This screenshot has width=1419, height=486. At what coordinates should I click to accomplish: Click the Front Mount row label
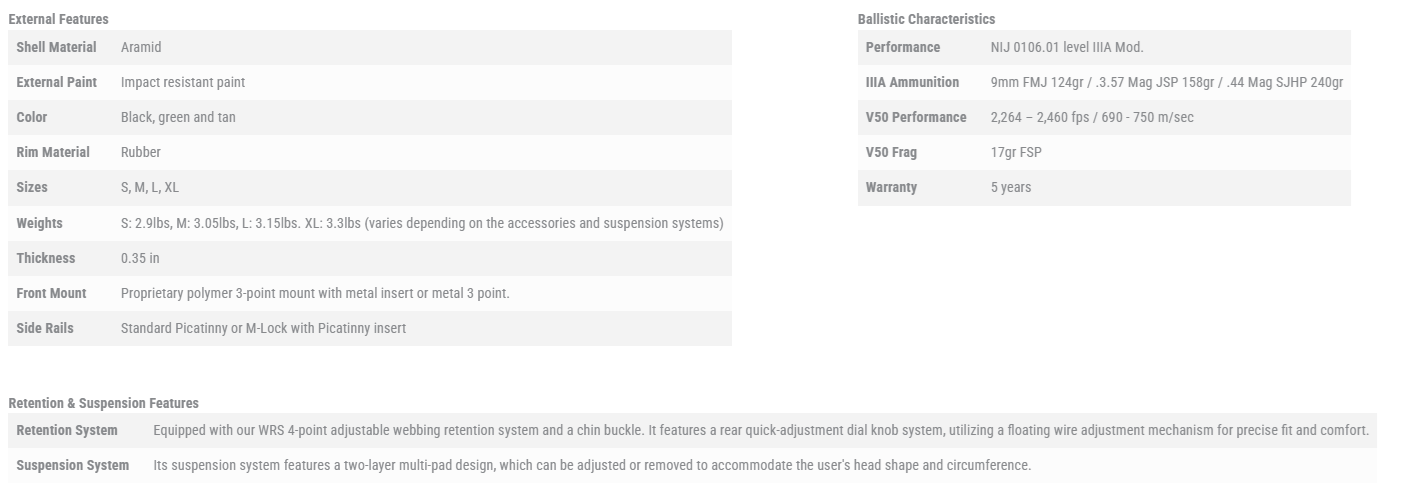click(x=51, y=293)
